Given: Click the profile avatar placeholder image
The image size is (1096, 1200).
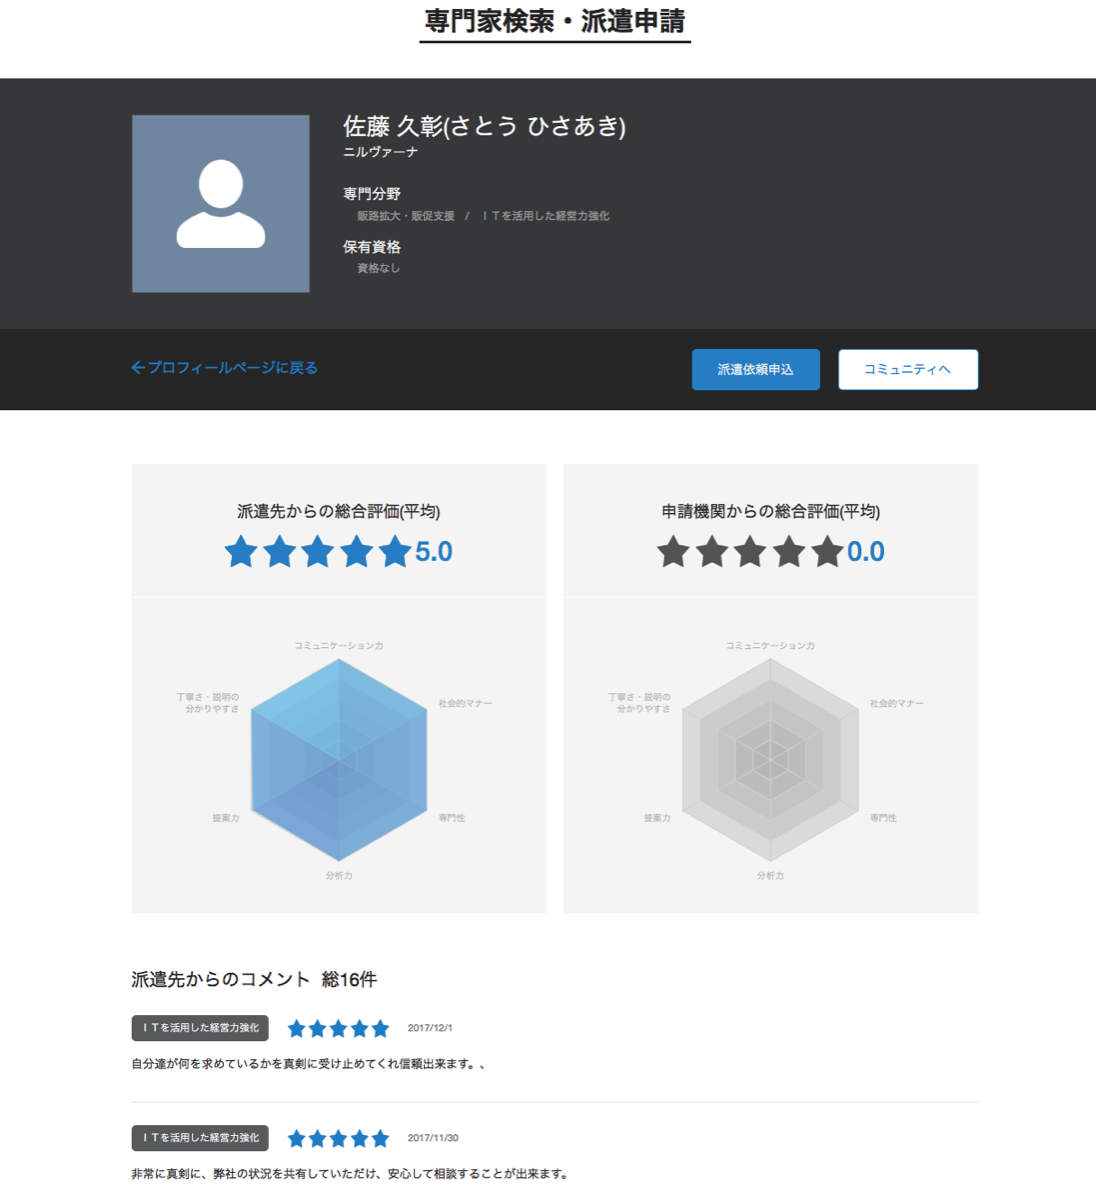Looking at the screenshot, I should [x=220, y=204].
